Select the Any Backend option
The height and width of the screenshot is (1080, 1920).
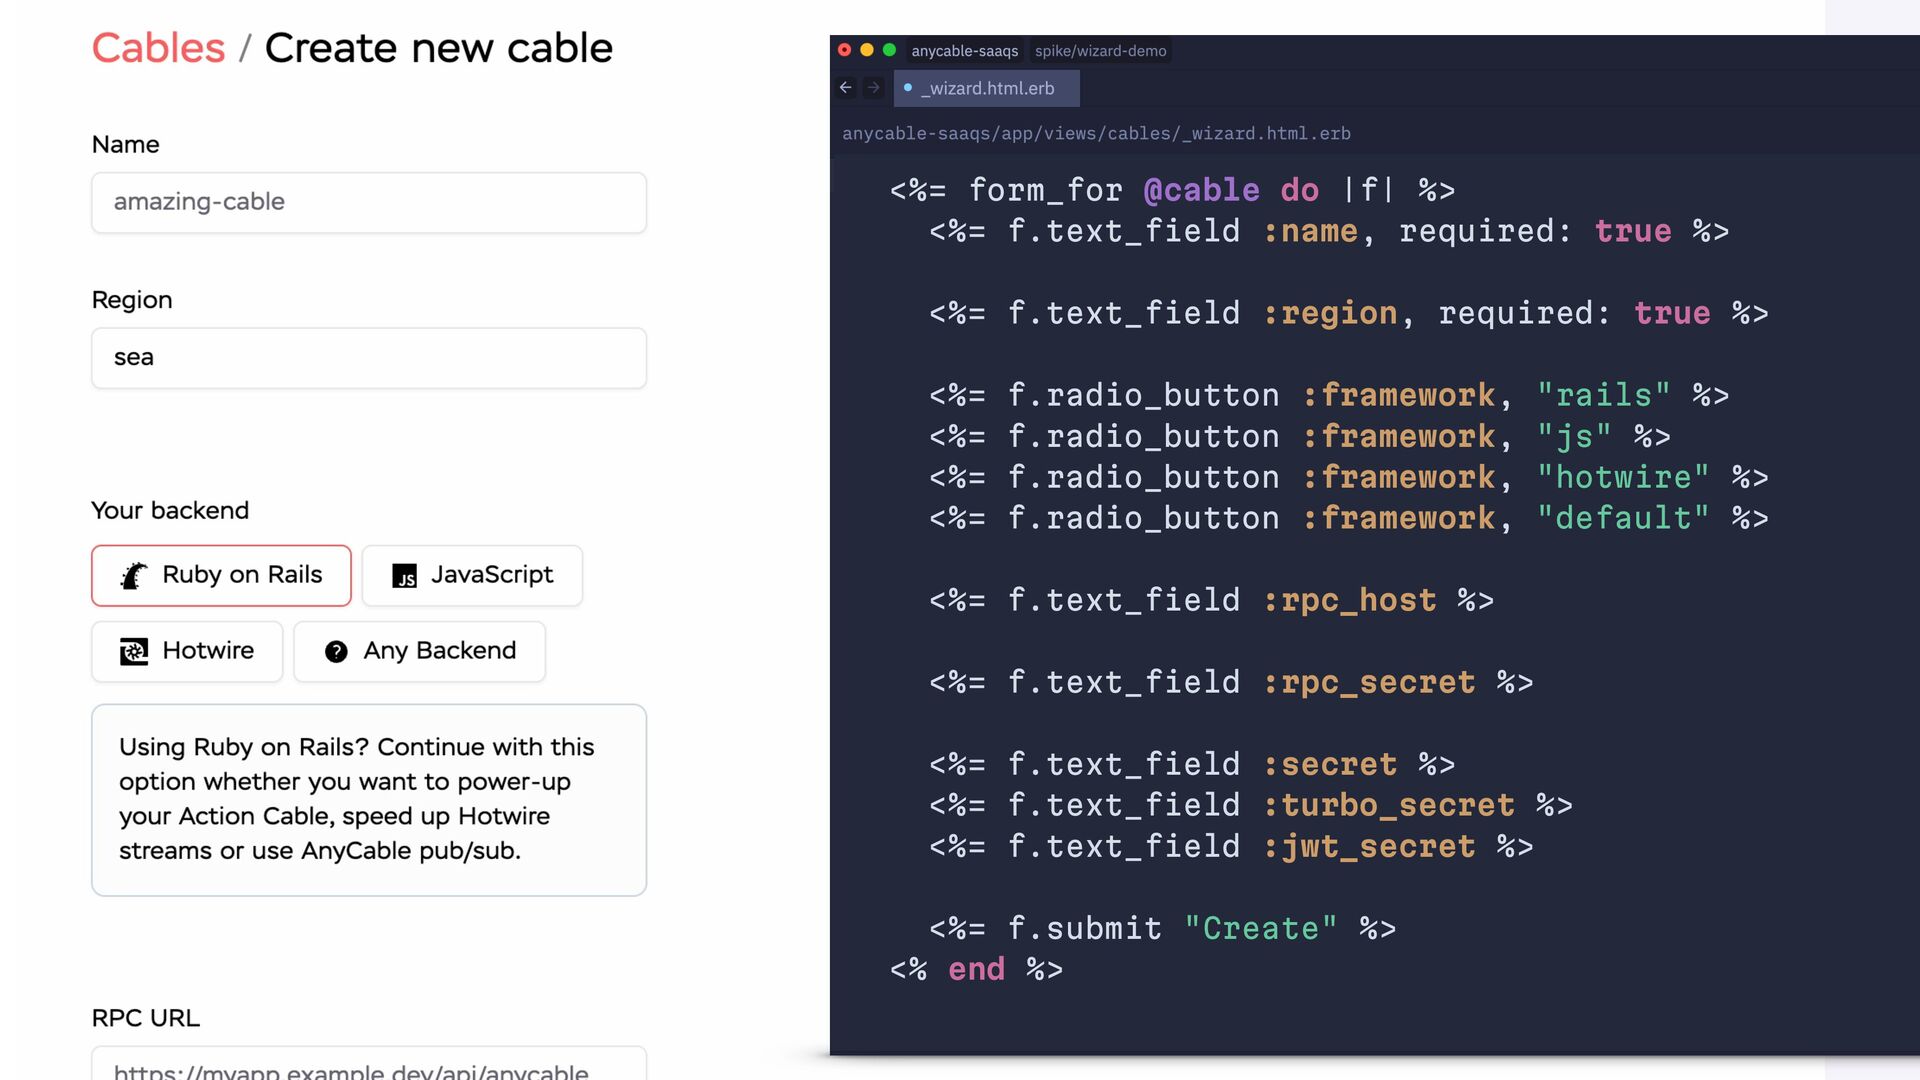pyautogui.click(x=420, y=651)
